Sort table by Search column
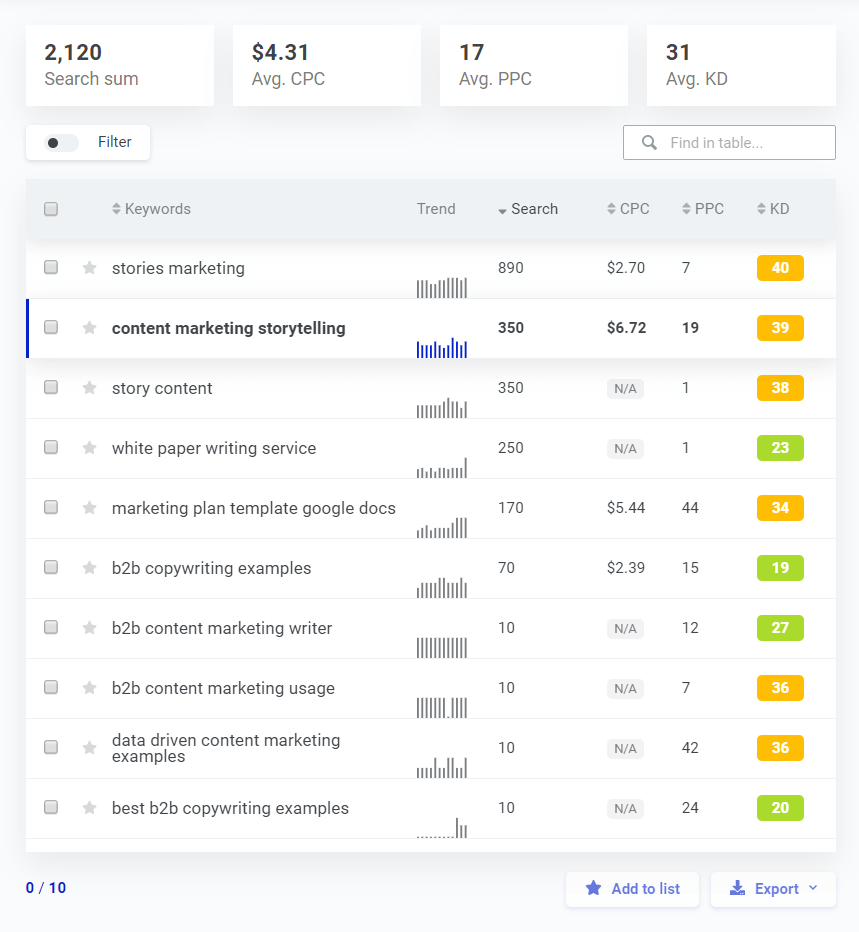Image resolution: width=859 pixels, height=932 pixels. [528, 209]
